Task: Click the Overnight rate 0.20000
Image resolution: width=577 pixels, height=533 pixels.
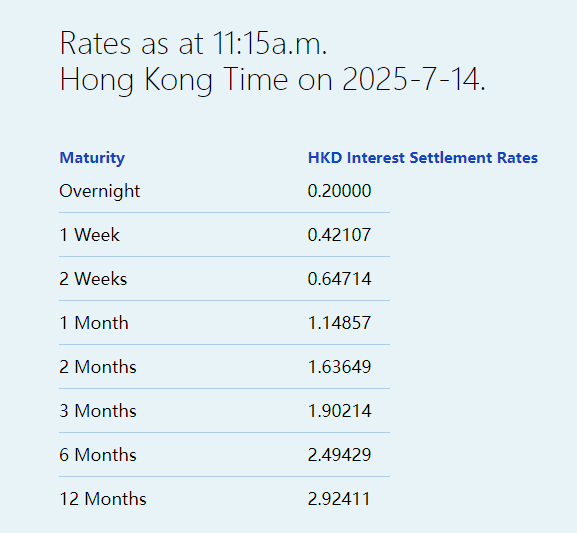Action: (x=339, y=191)
